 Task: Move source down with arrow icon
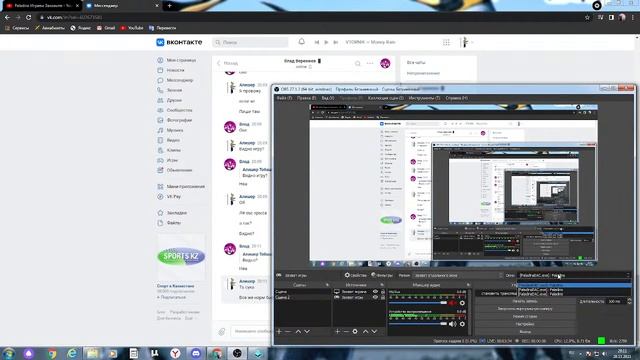point(374,331)
